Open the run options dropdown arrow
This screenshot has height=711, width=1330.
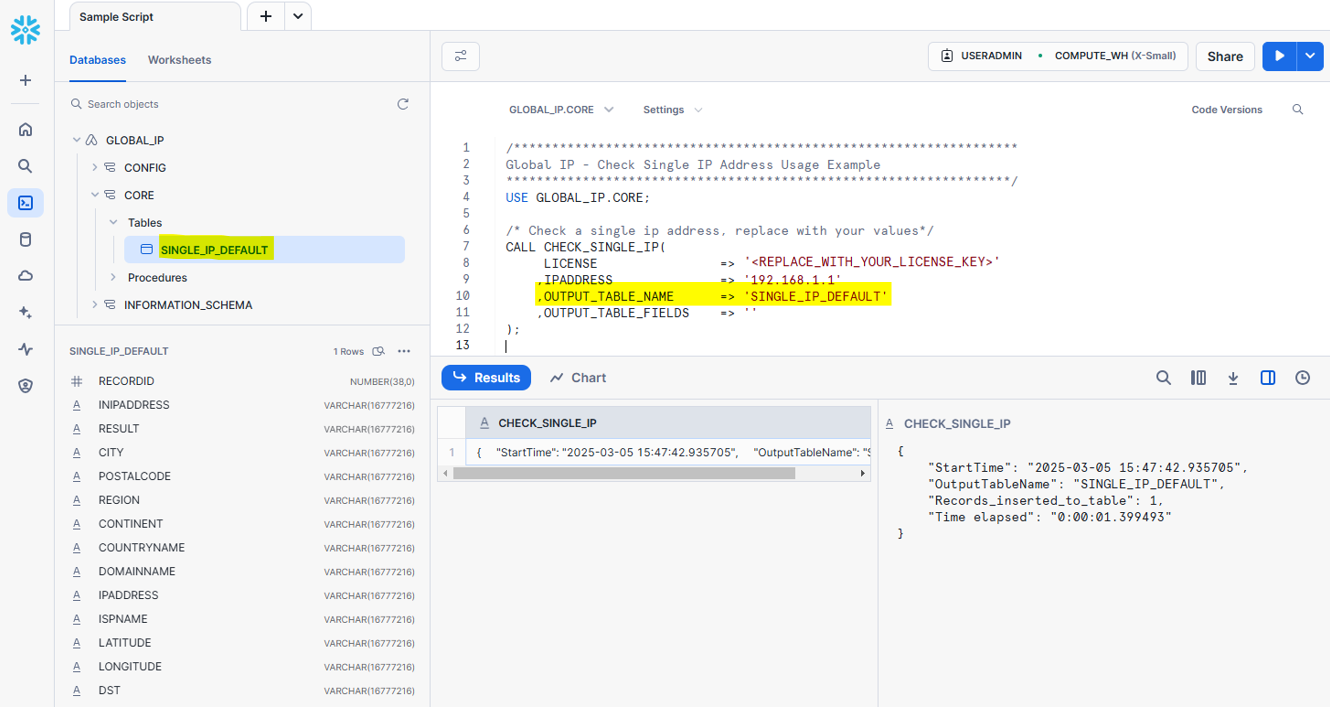(1310, 56)
